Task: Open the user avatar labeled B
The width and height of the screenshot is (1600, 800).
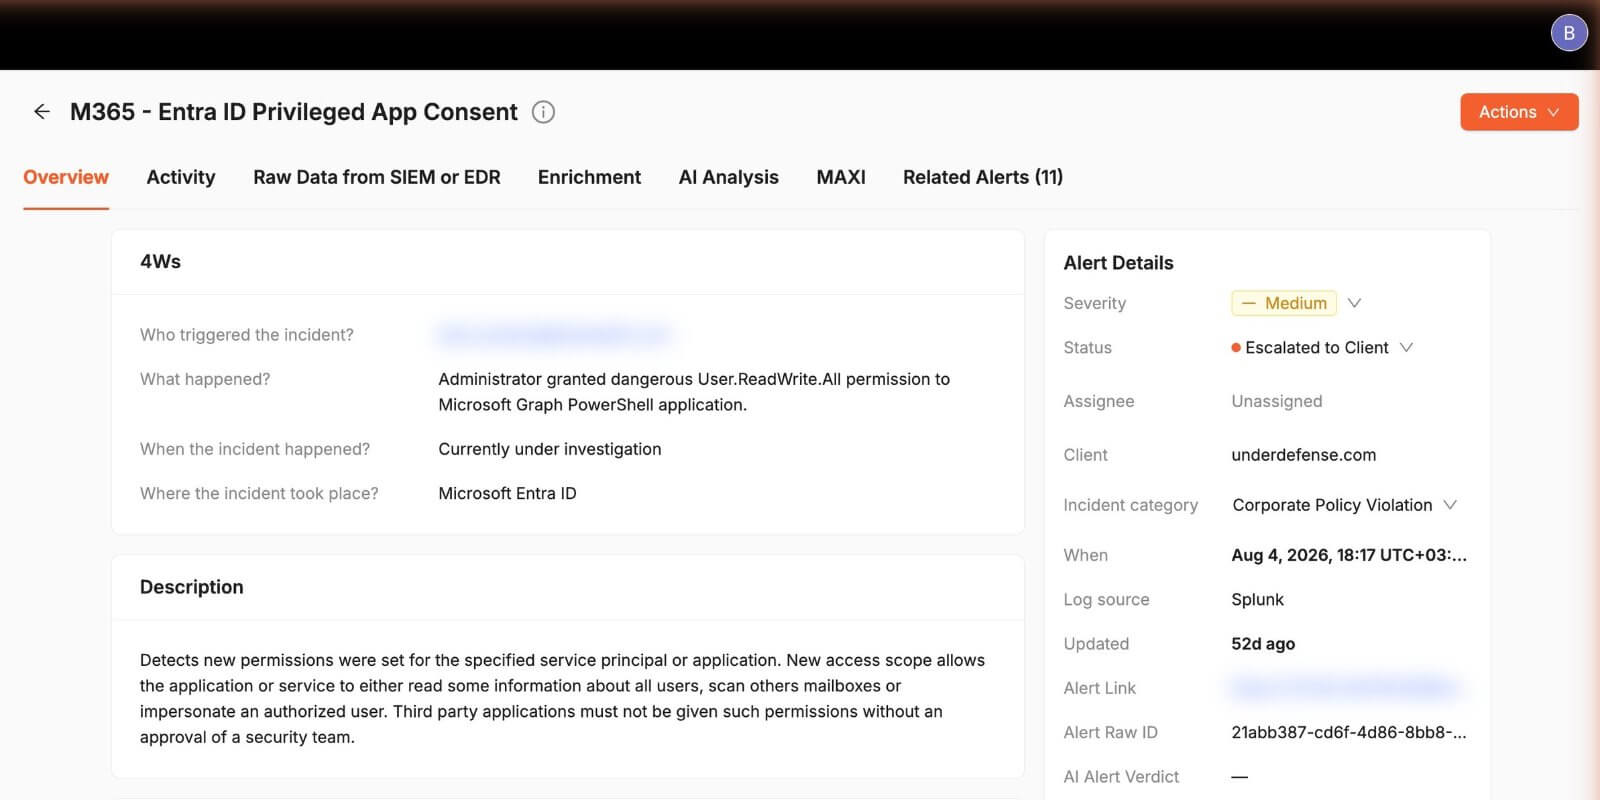Action: (x=1569, y=33)
